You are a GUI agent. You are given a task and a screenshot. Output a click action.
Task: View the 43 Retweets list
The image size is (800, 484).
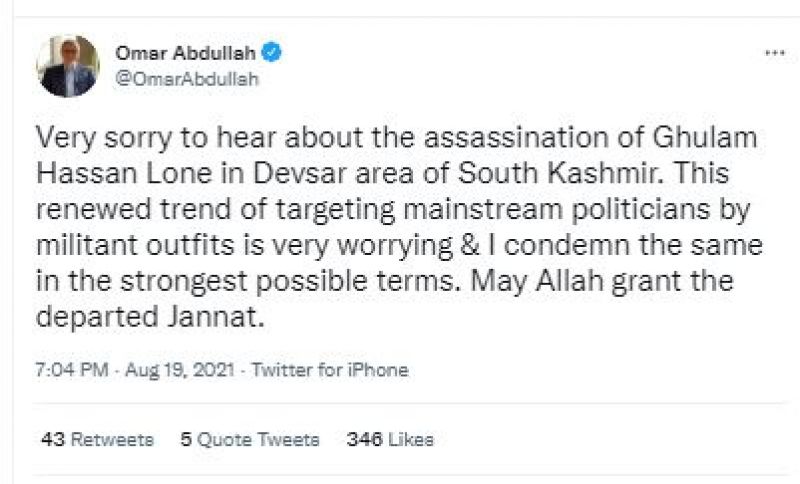(x=97, y=439)
